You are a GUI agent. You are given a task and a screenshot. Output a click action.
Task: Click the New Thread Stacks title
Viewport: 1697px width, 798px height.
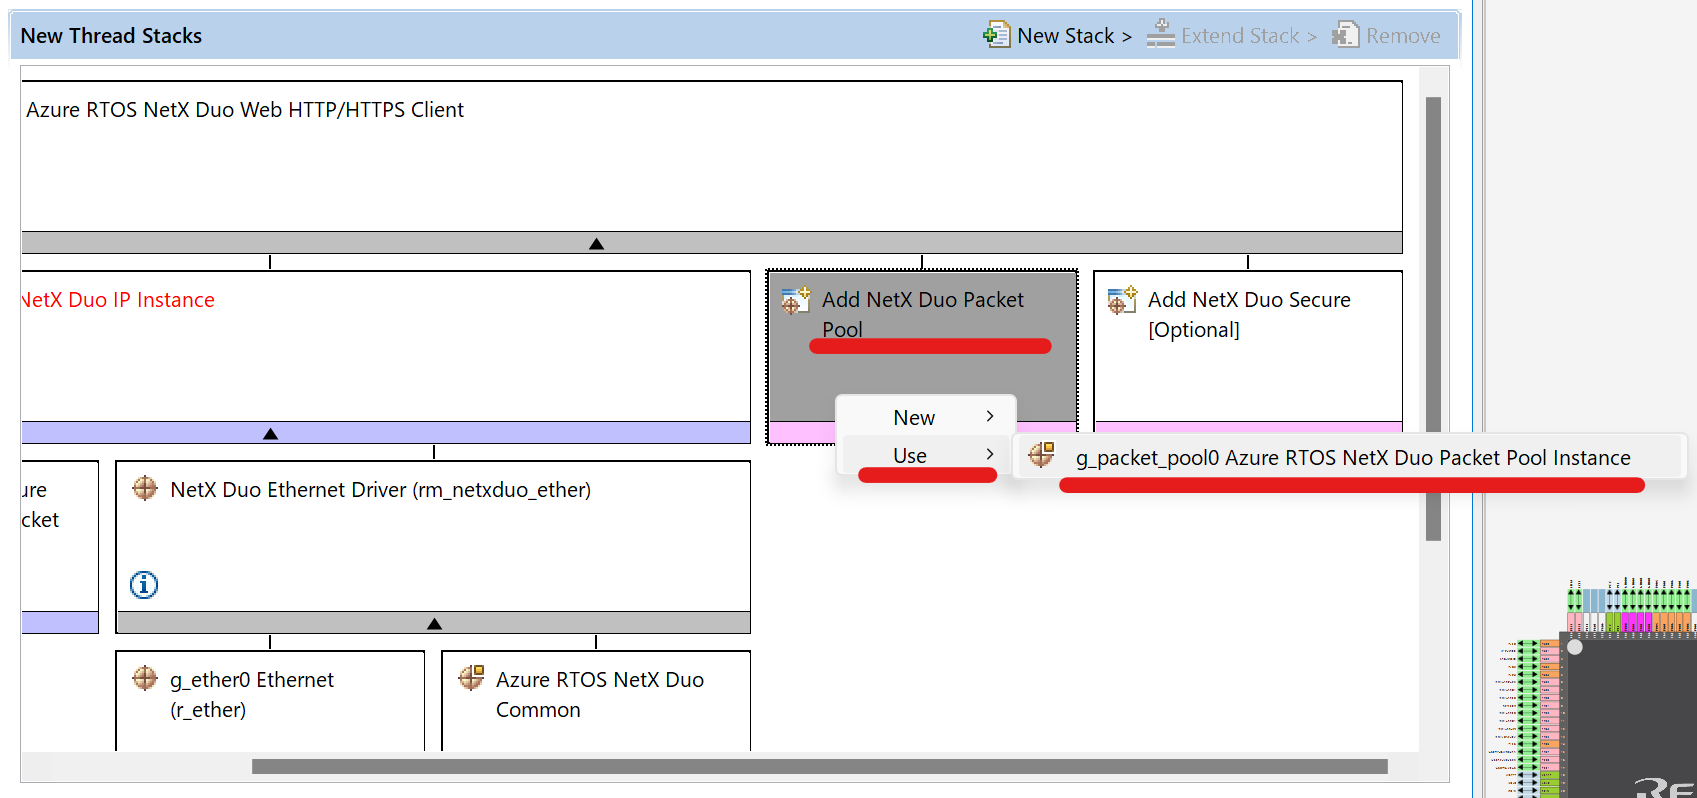(x=111, y=36)
